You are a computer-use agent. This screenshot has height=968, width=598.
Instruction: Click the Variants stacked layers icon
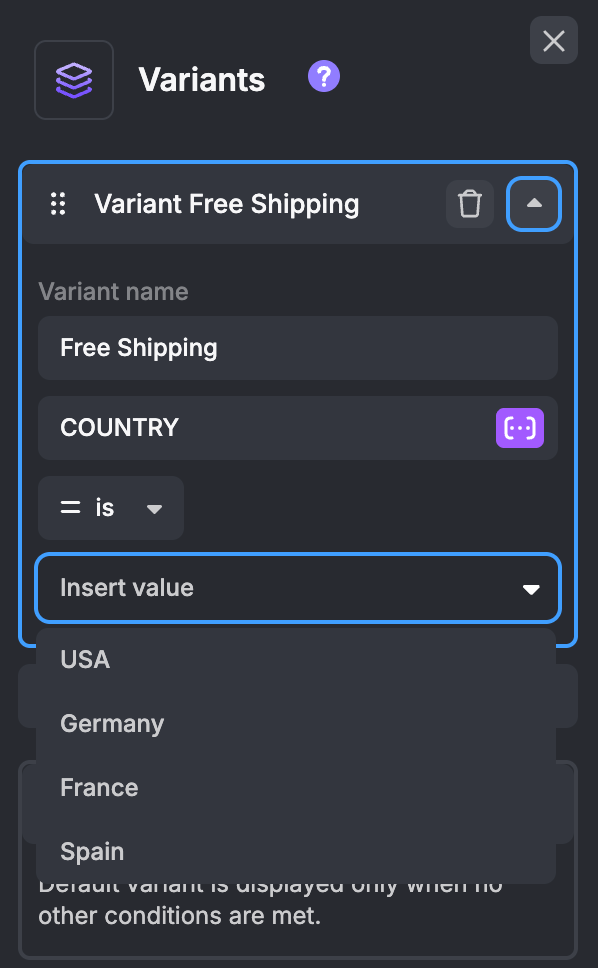point(74,79)
